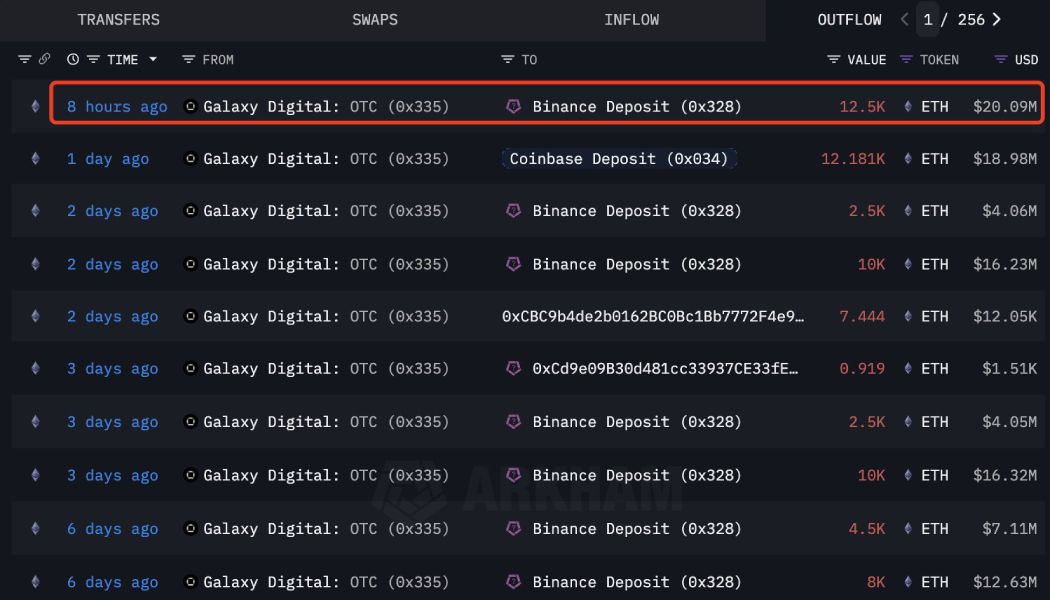This screenshot has height=600, width=1050.
Task: Switch to the TRANSFERS tab
Action: point(118,20)
